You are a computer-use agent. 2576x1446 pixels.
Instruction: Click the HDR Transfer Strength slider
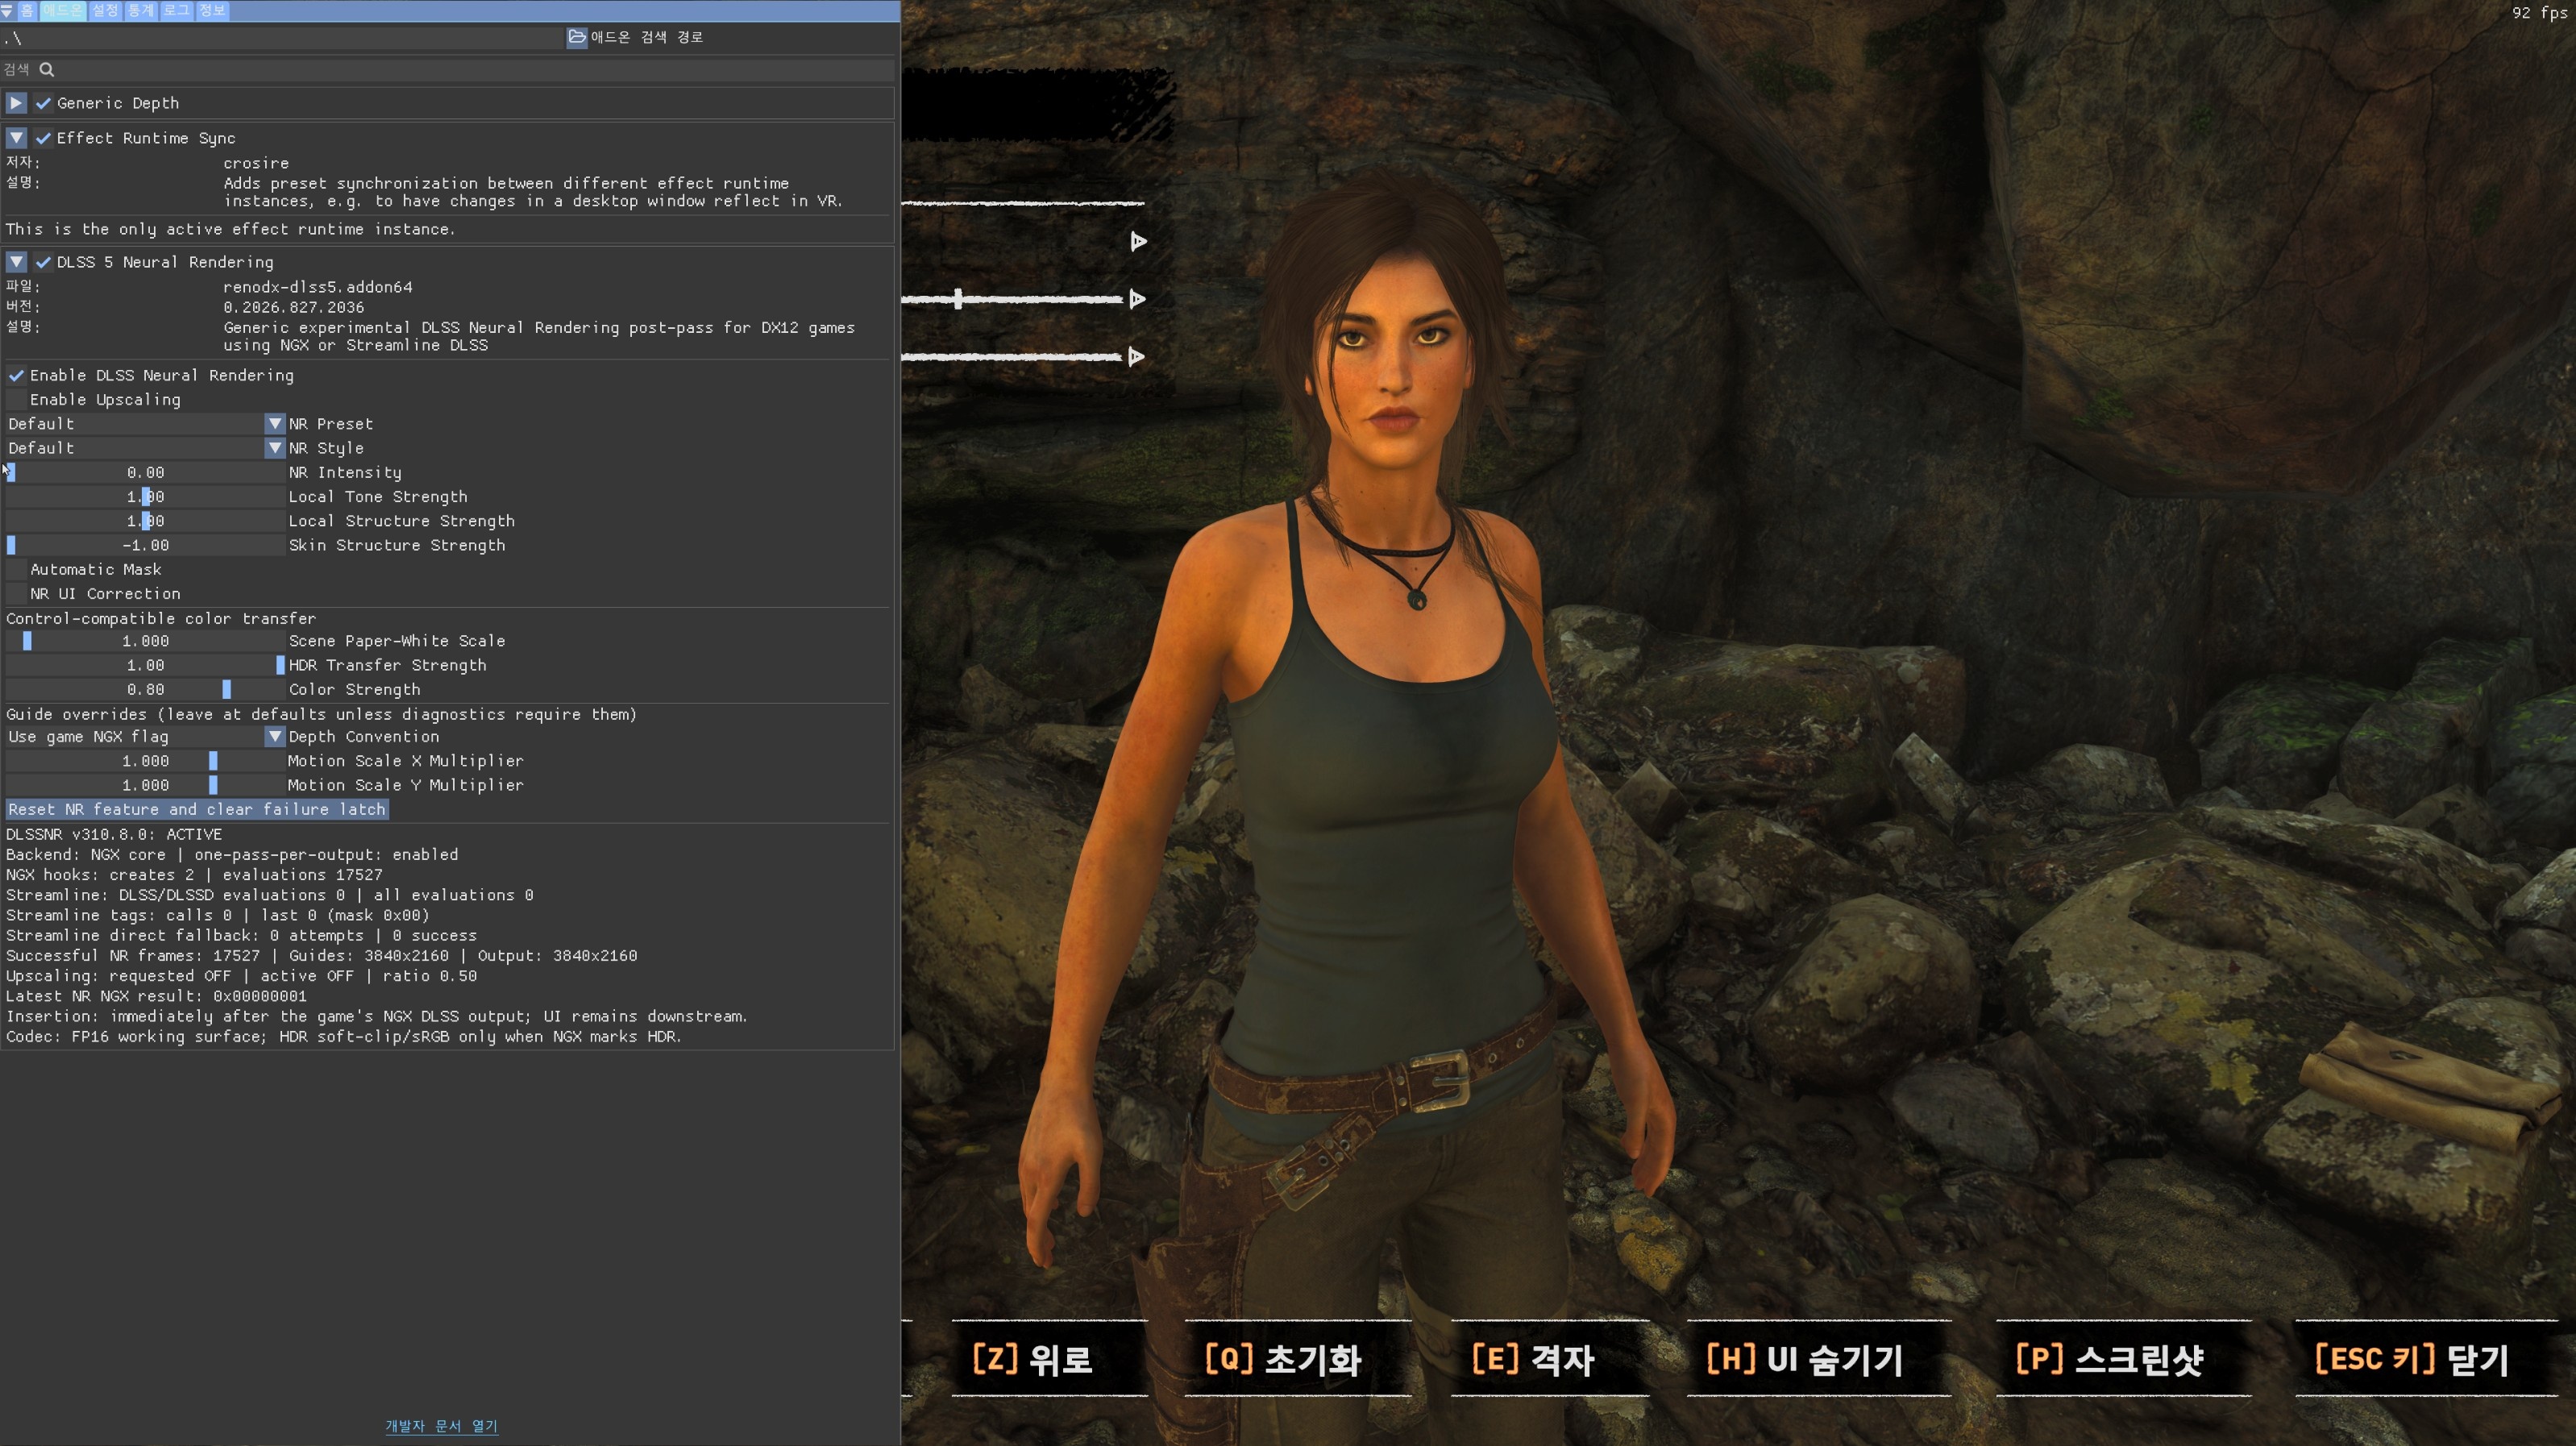pos(146,666)
